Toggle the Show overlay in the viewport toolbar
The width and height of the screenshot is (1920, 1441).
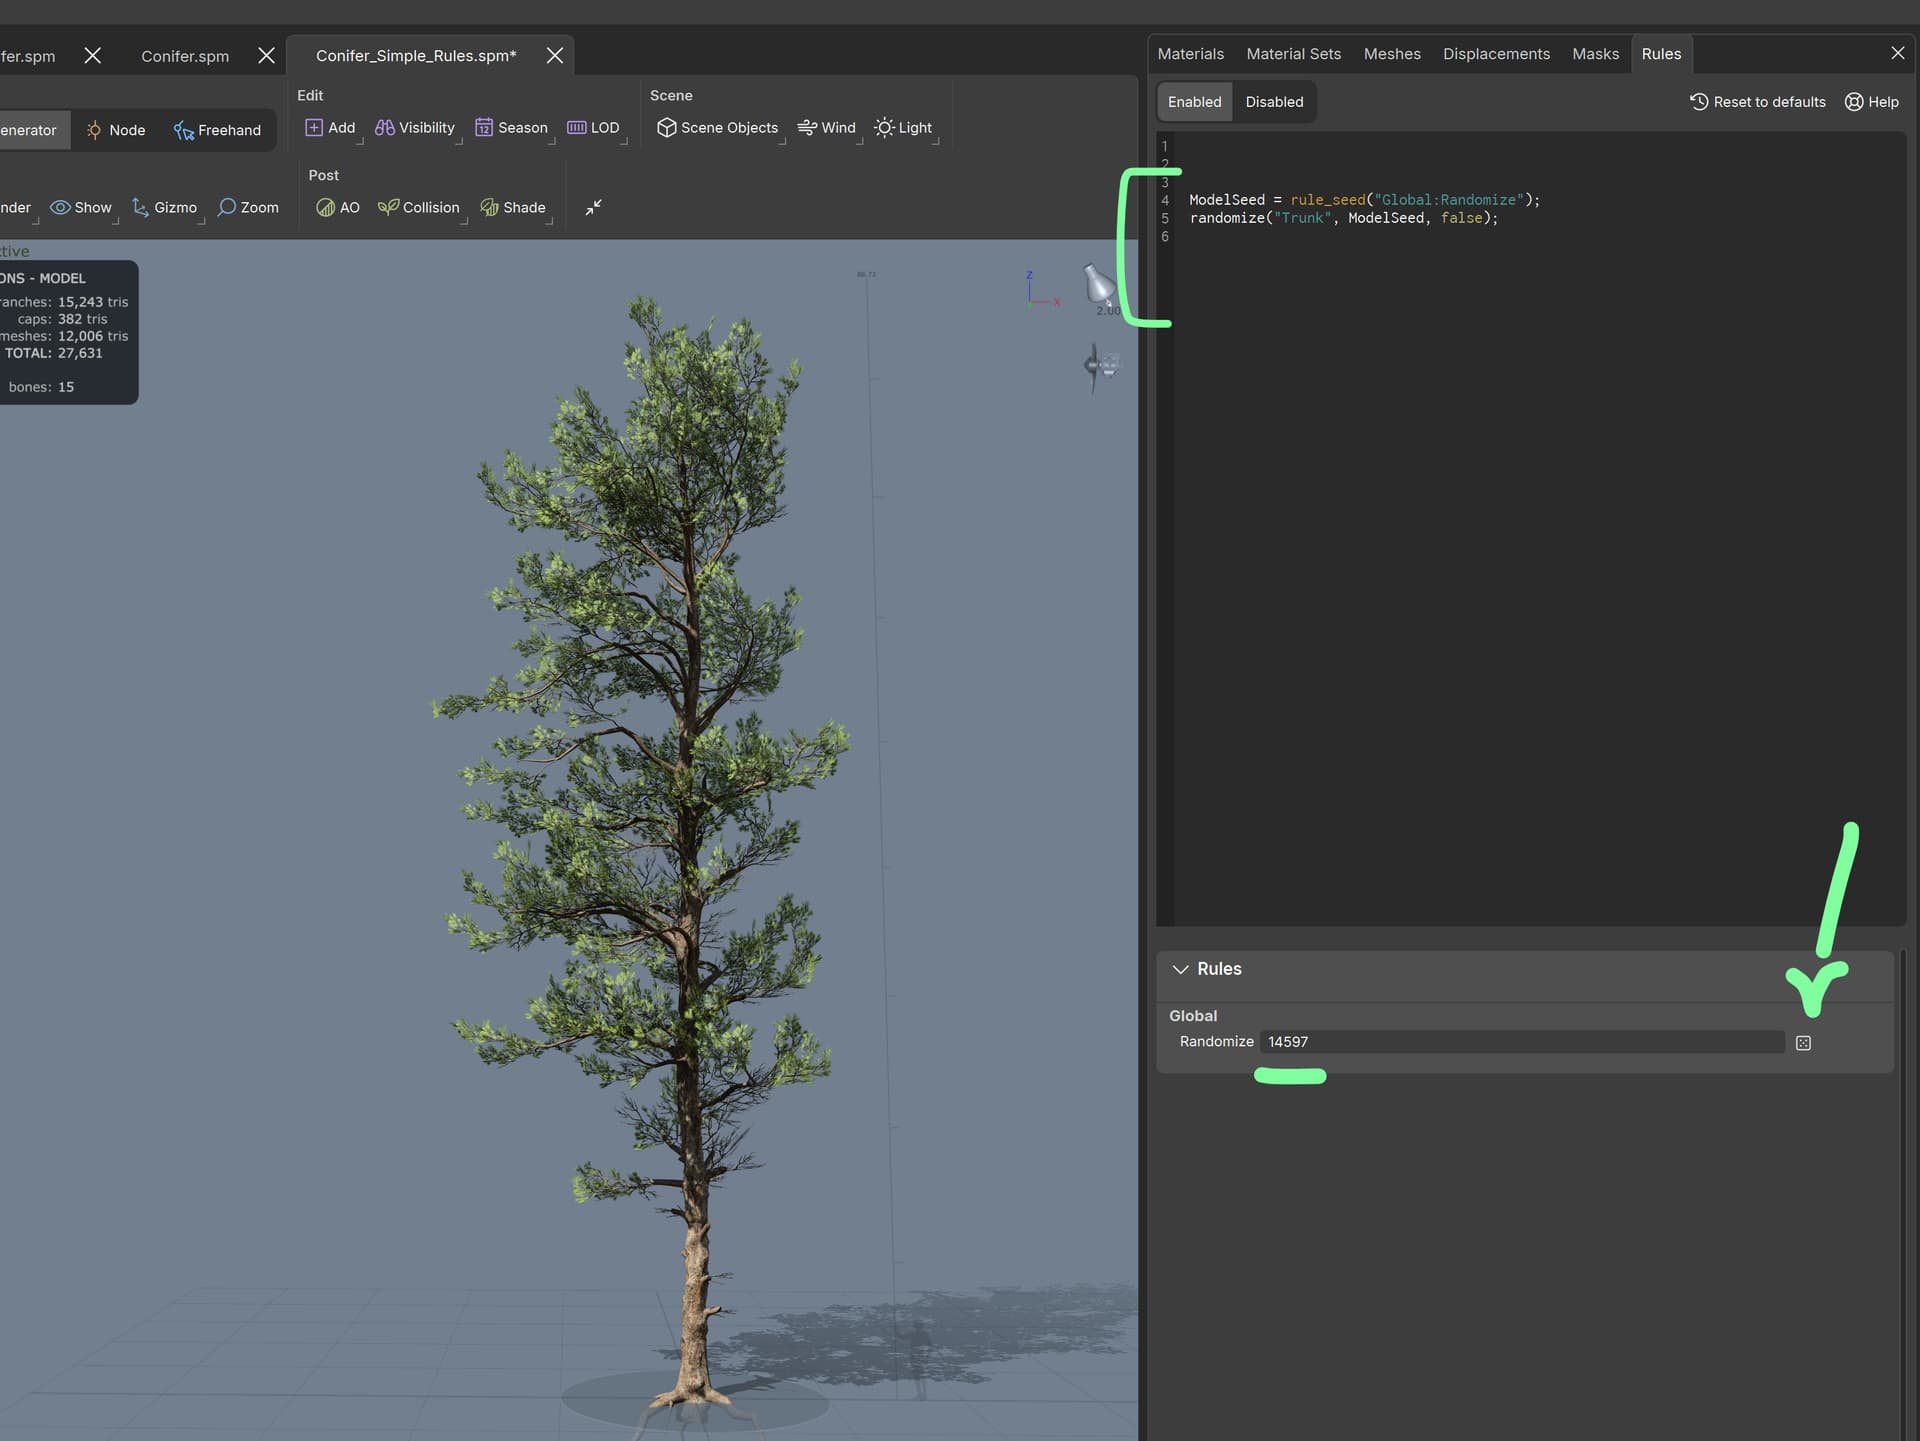click(81, 207)
